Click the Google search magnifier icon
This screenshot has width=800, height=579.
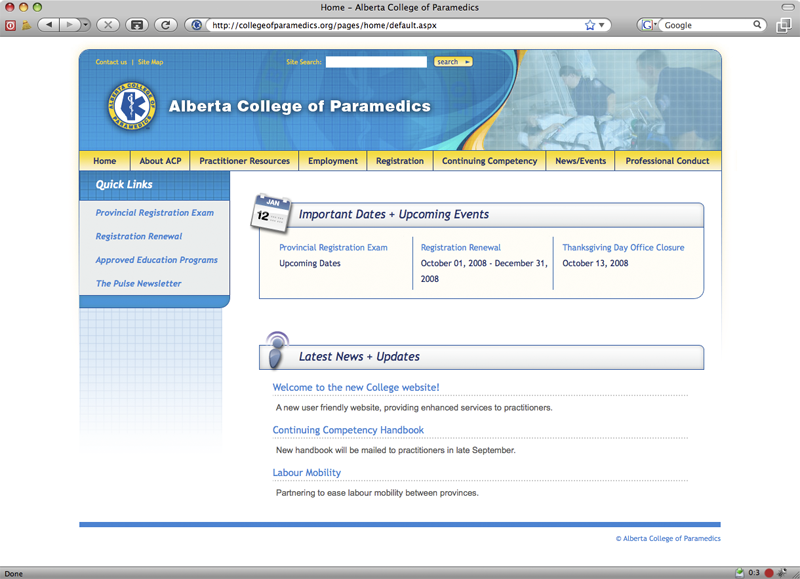(x=758, y=25)
